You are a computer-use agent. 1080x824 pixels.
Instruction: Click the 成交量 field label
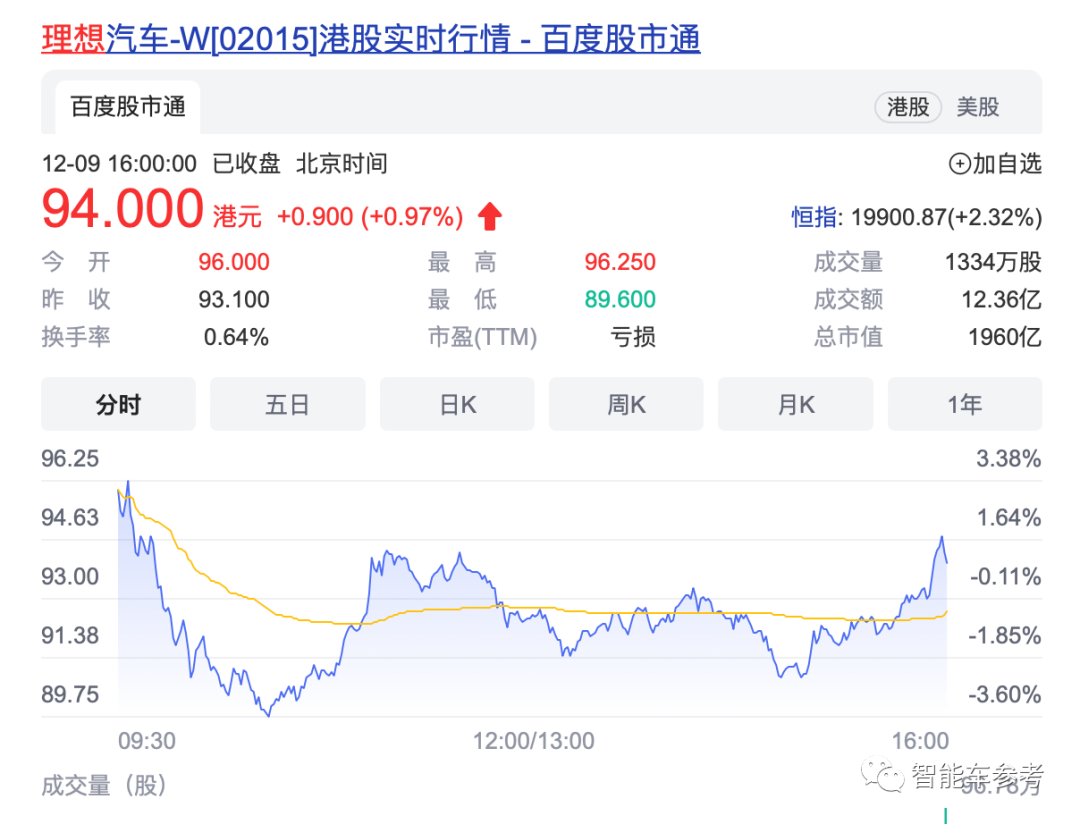click(x=848, y=262)
